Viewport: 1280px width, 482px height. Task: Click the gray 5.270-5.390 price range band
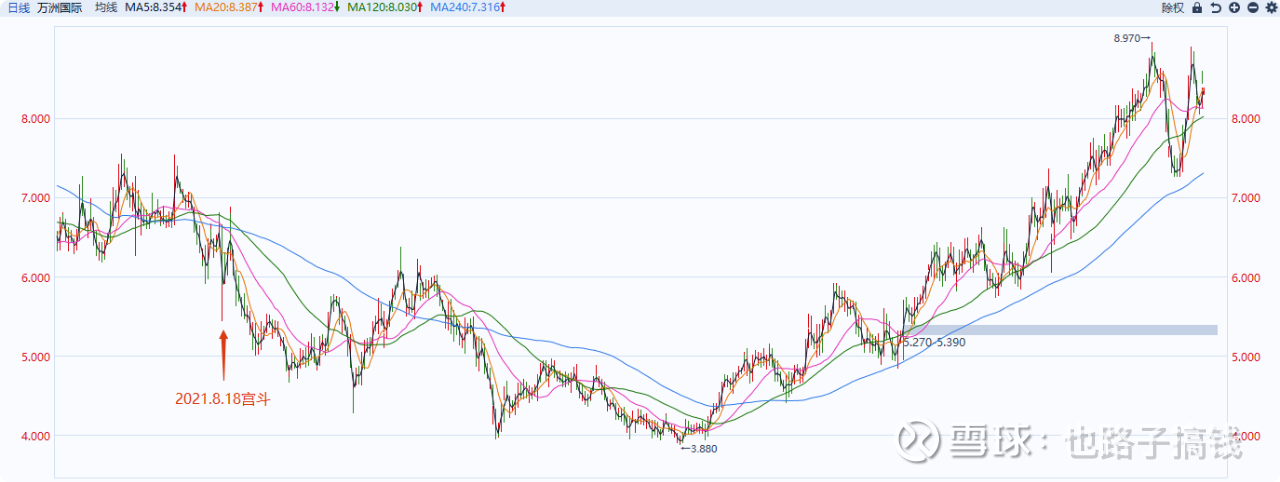click(1060, 330)
